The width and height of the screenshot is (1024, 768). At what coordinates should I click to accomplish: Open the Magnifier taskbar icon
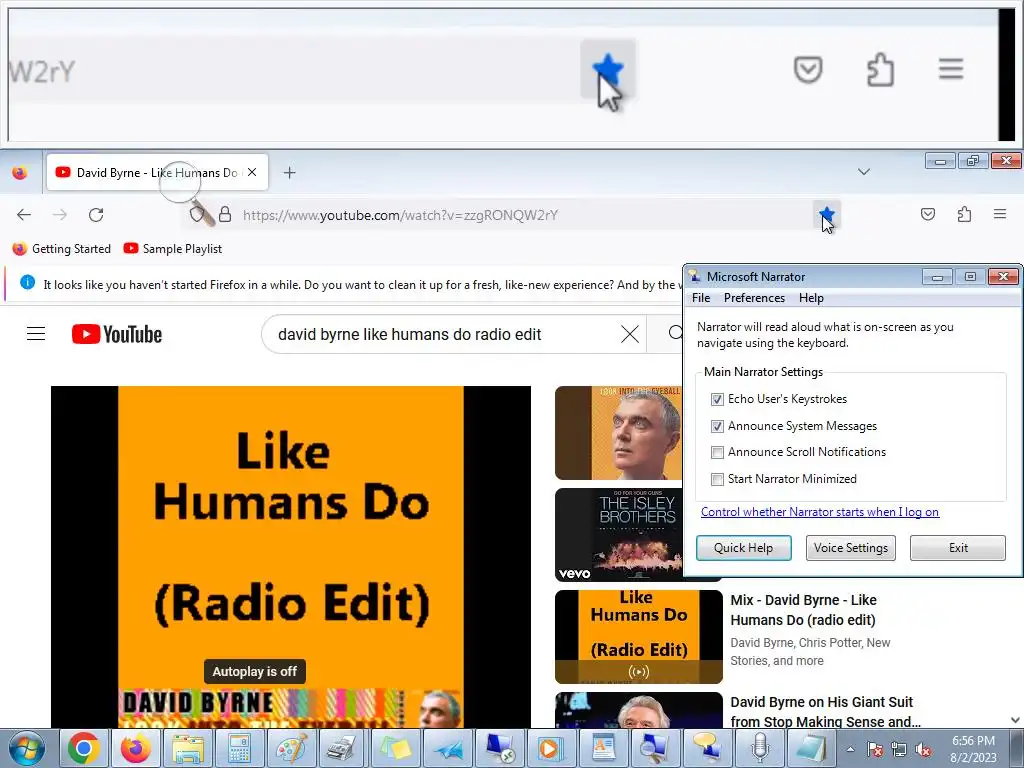pos(654,748)
